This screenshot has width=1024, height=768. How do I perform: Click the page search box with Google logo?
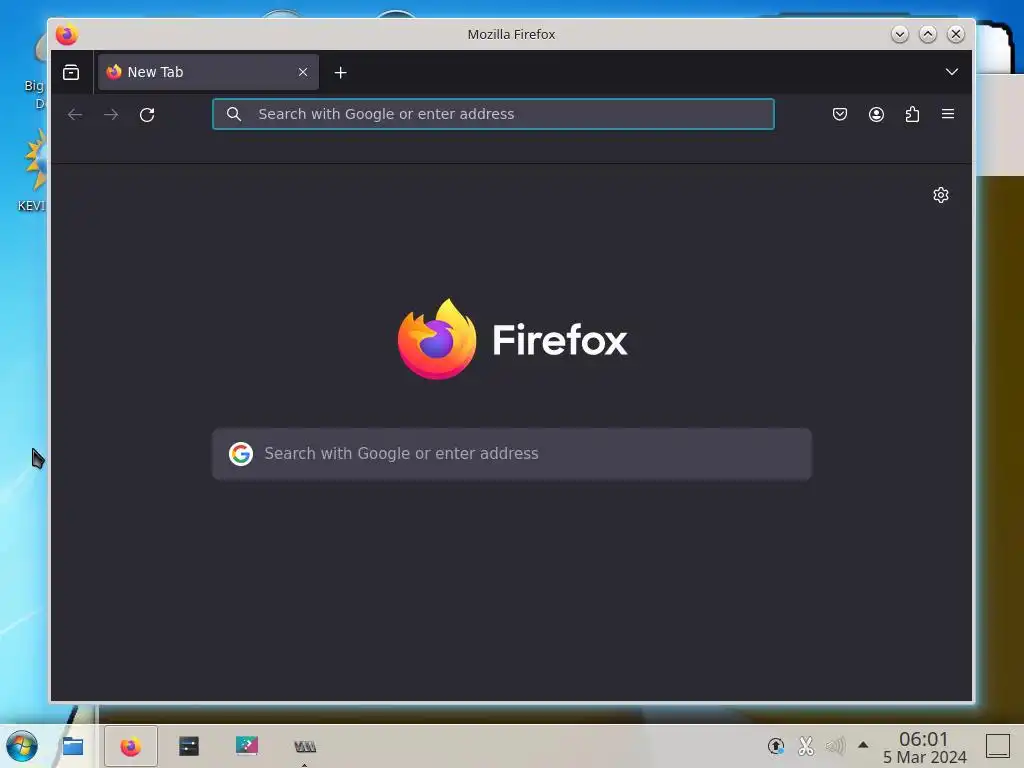pos(512,454)
